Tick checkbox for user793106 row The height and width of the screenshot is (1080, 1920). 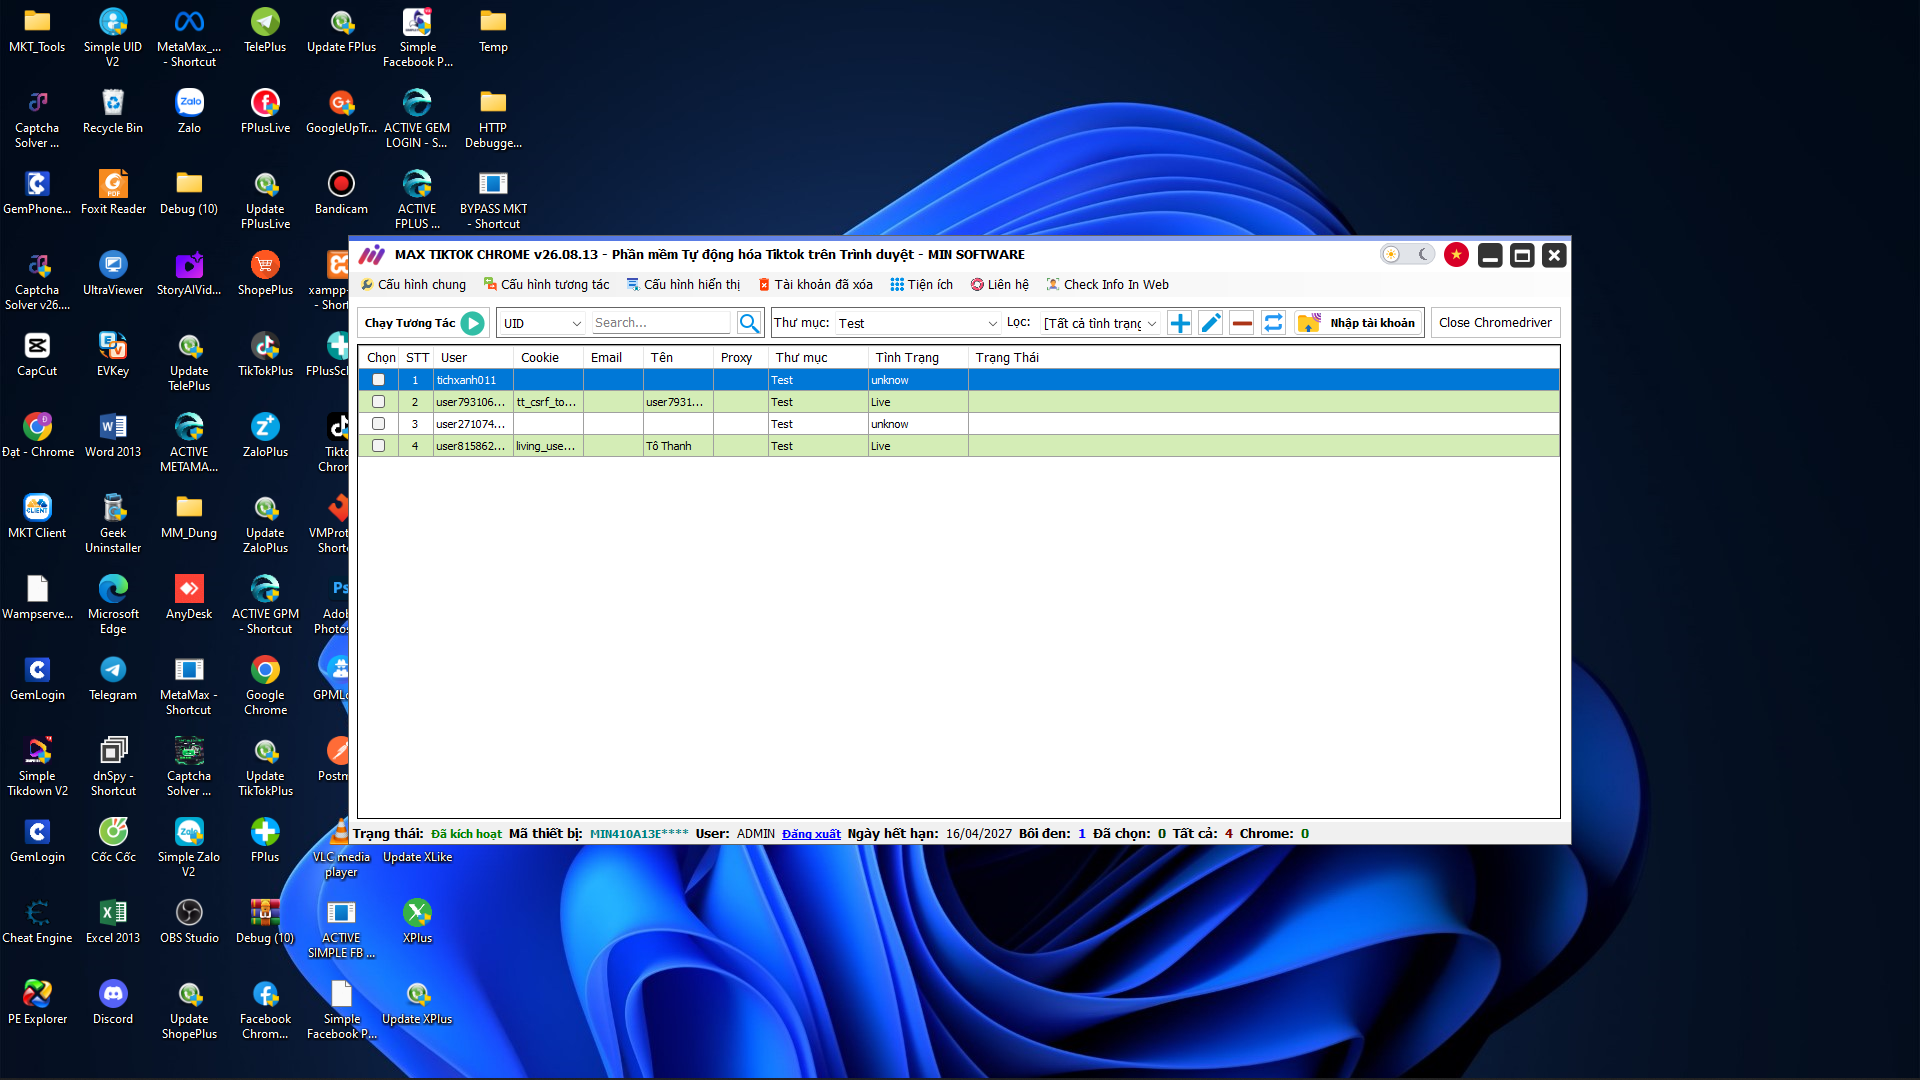[x=378, y=402]
